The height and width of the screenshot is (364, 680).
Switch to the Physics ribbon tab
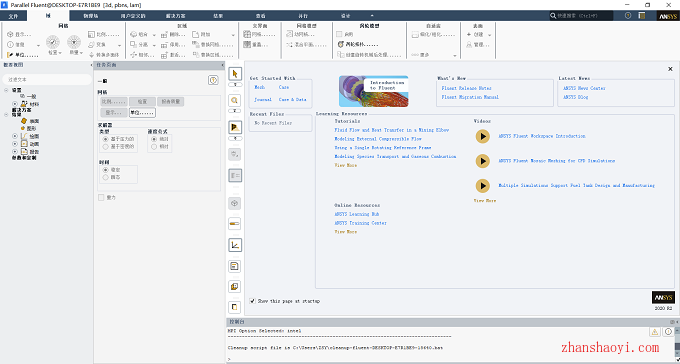(x=91, y=16)
